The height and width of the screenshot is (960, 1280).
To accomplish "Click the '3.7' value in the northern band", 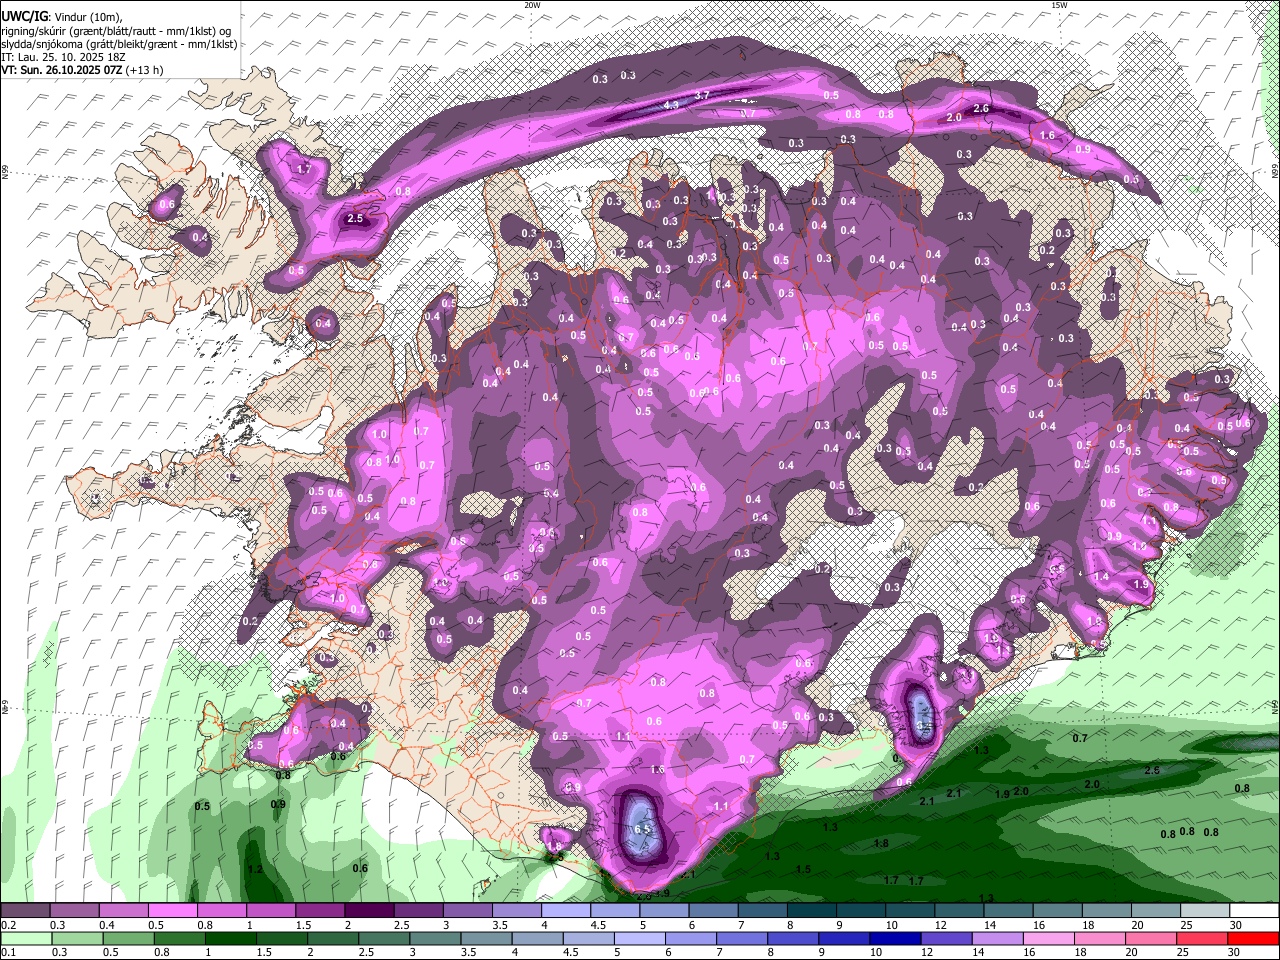I will point(702,95).
